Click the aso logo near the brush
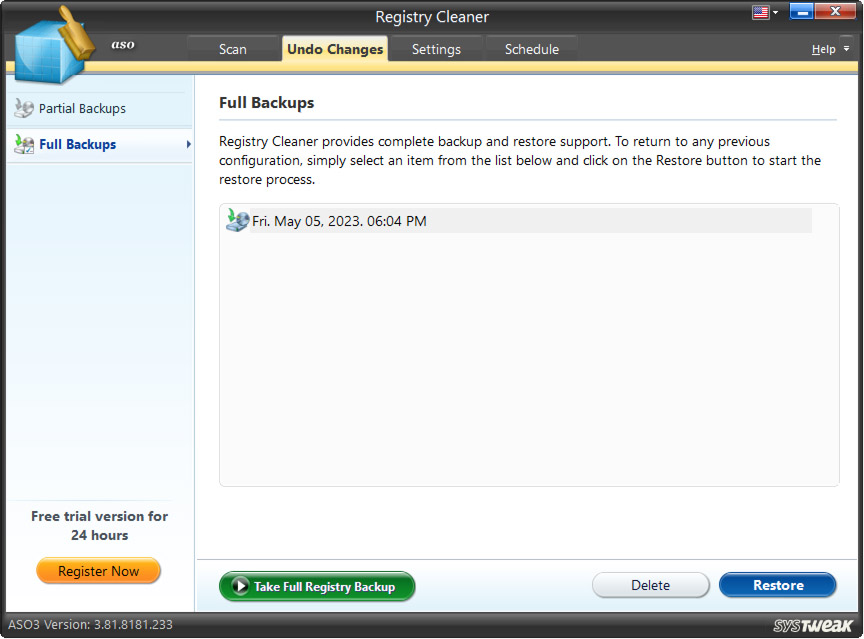Viewport: 864px width, 639px height. (123, 44)
